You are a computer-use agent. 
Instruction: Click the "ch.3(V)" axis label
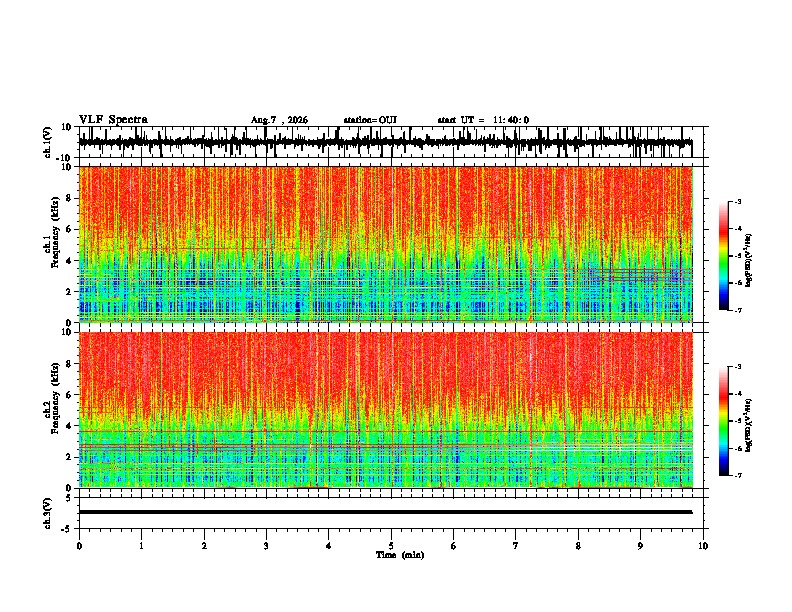(48, 513)
